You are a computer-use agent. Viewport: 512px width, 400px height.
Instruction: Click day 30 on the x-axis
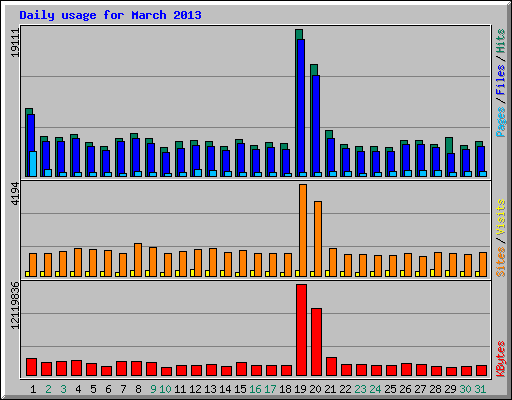tap(465, 389)
